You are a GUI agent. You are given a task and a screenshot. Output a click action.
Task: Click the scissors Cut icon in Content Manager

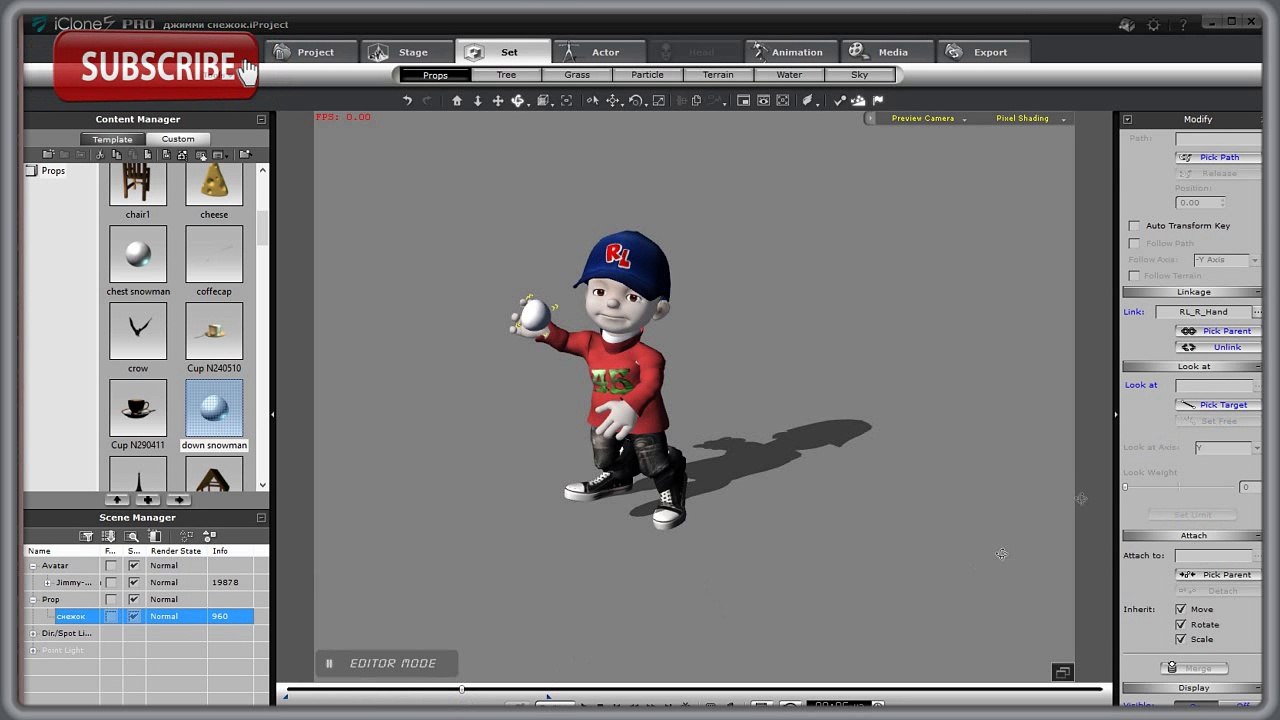100,155
